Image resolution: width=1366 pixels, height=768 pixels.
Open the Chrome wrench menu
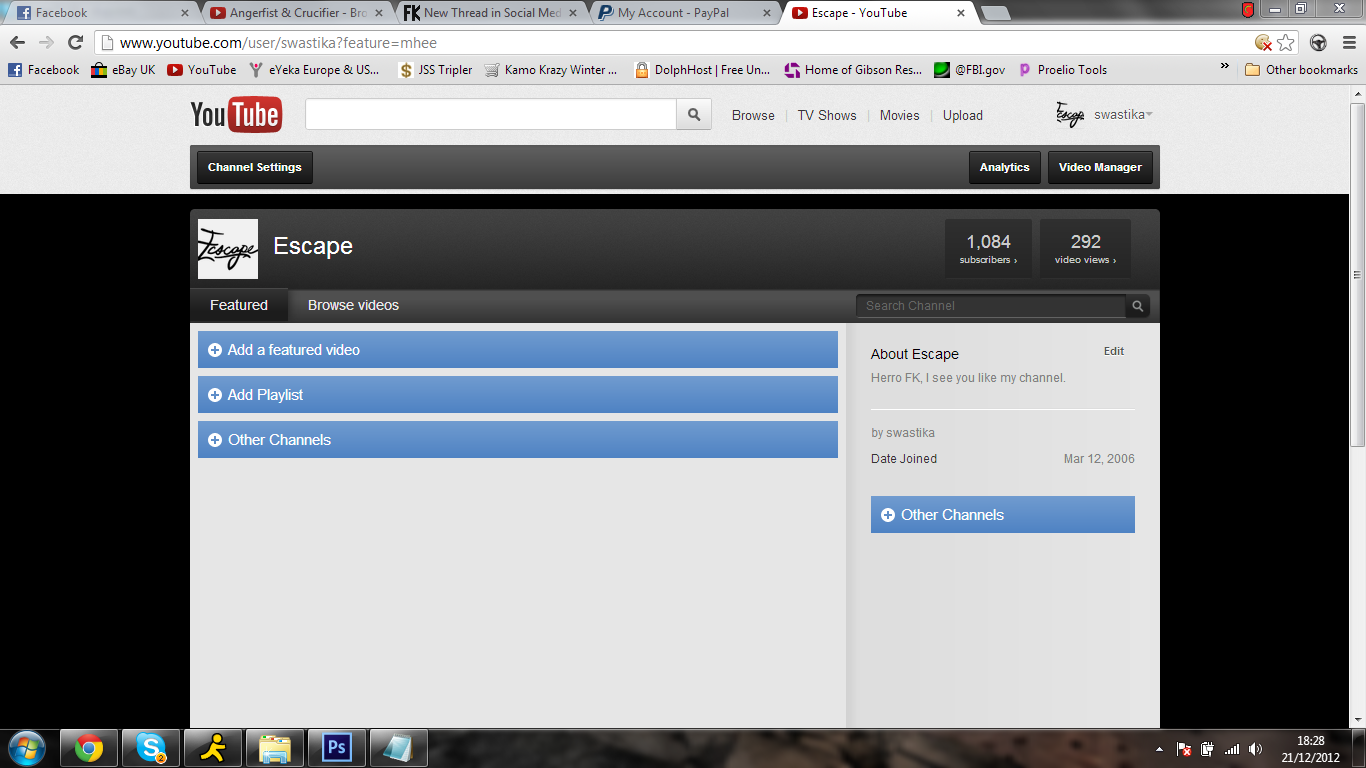tap(1347, 43)
